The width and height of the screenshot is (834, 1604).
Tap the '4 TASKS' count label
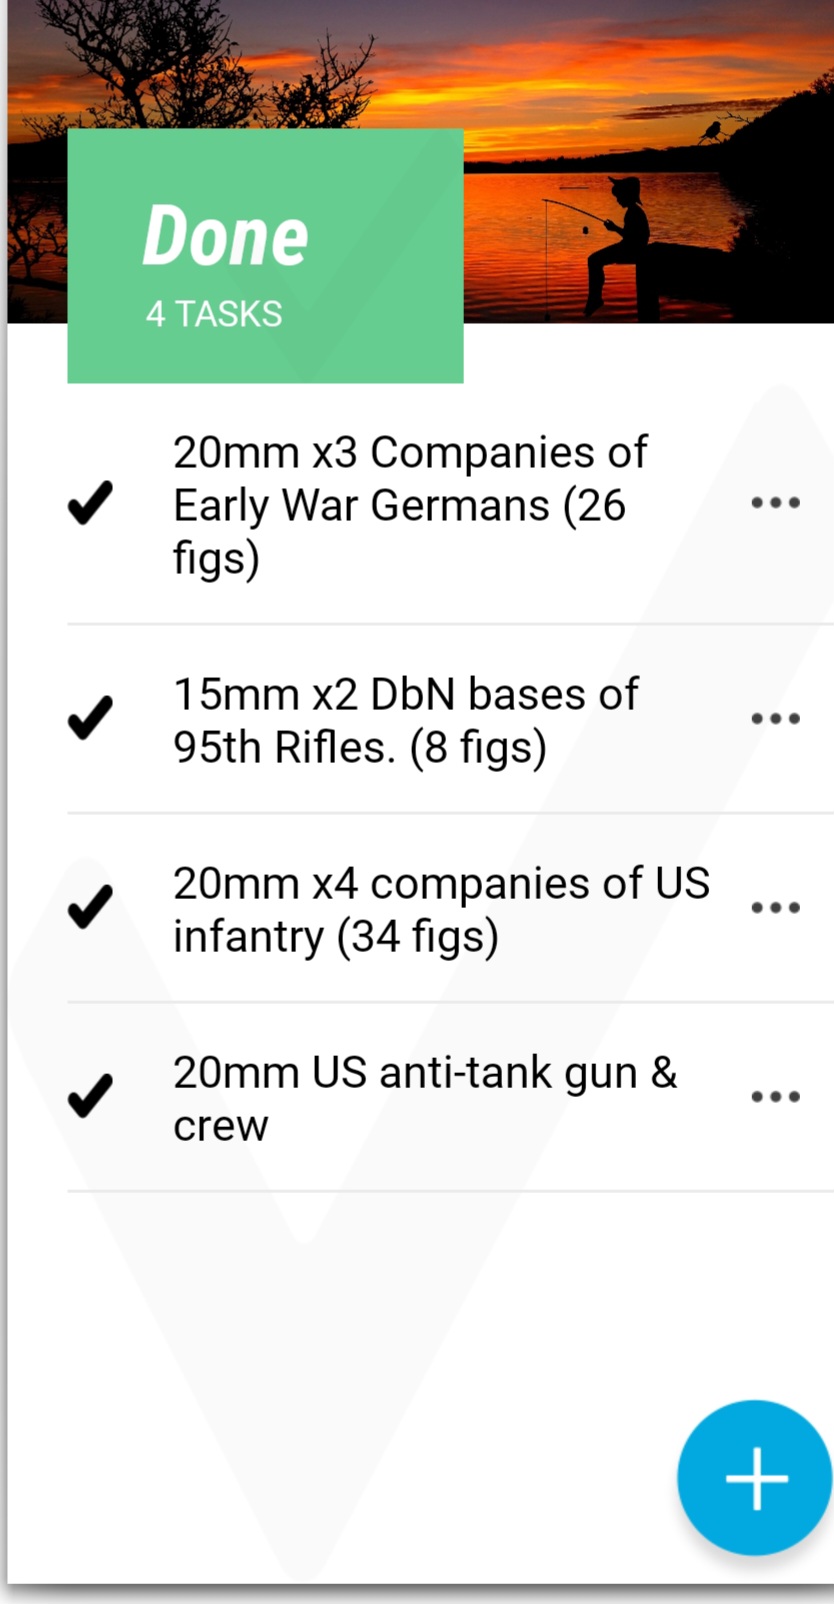pos(214,314)
